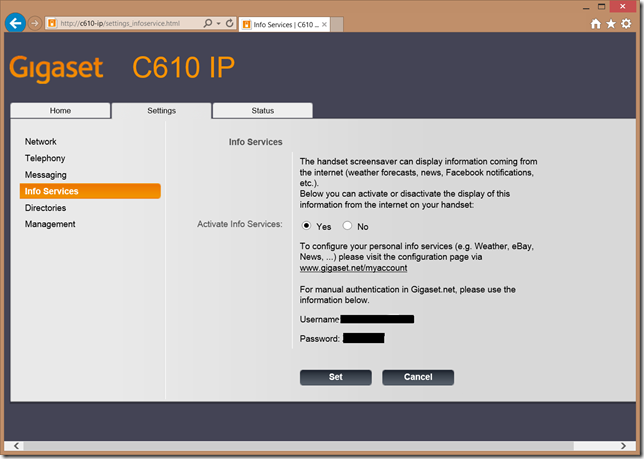Switch to the Settings tab

coord(161,110)
